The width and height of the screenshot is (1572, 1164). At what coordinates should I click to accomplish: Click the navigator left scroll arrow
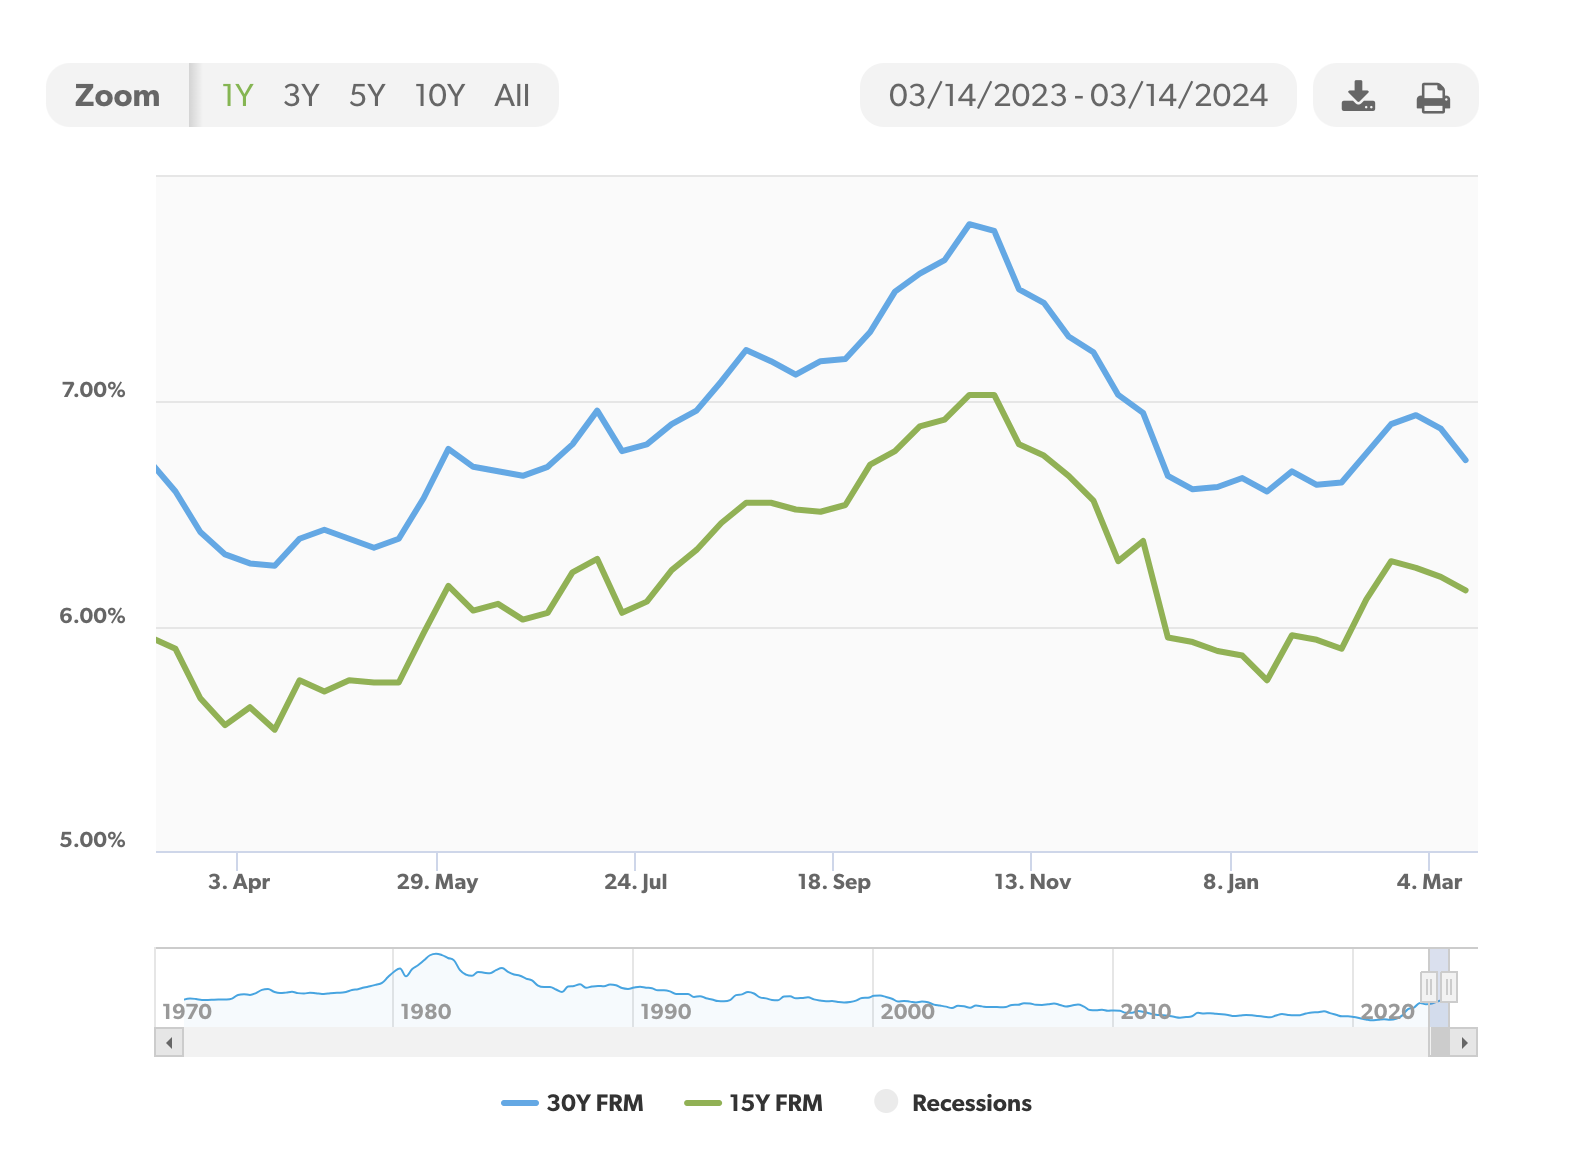click(x=169, y=1043)
